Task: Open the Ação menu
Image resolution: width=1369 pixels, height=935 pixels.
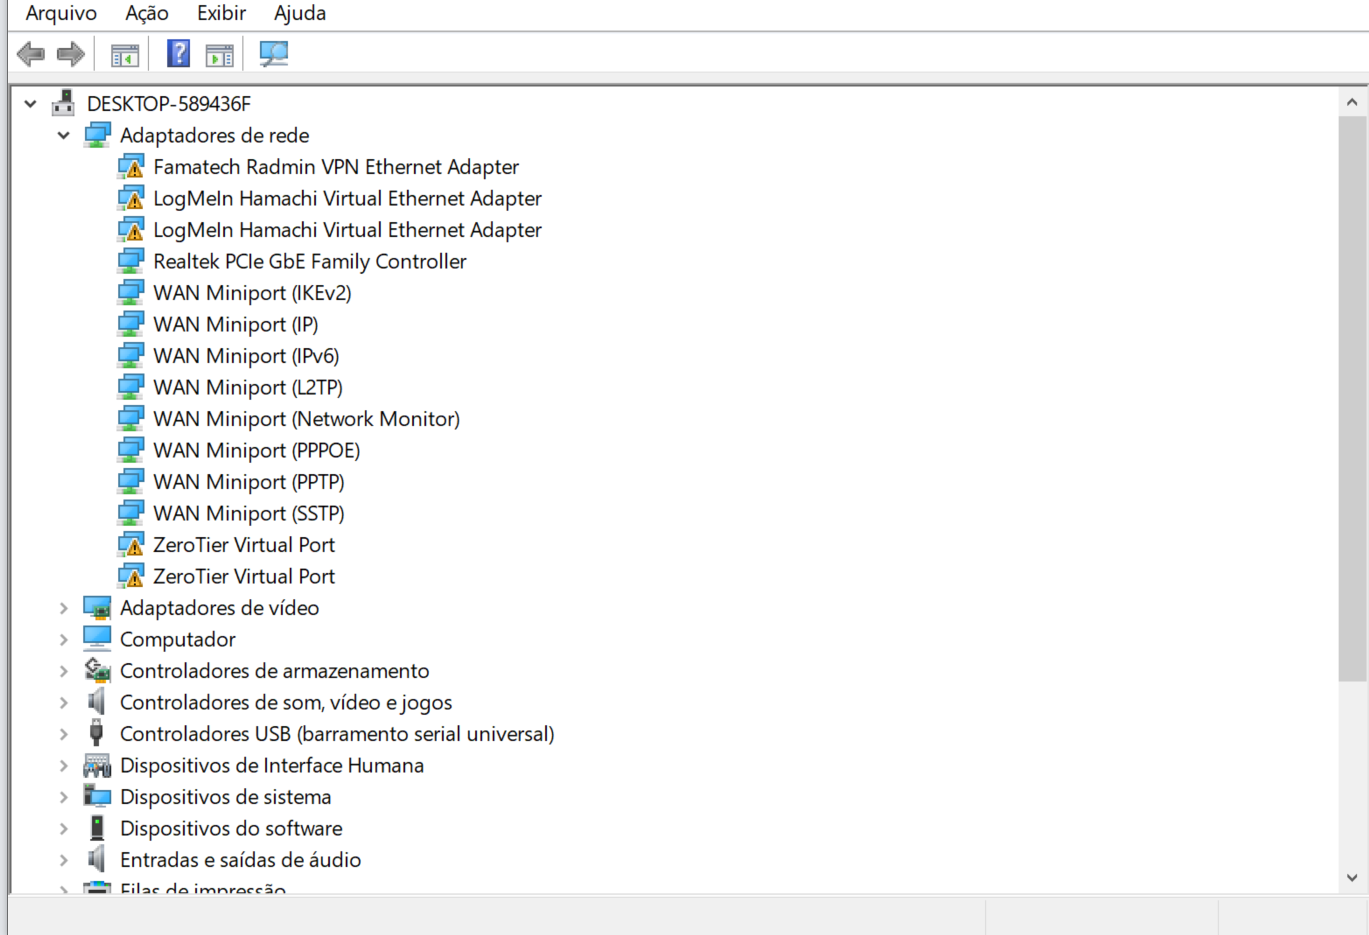Action: coord(147,13)
